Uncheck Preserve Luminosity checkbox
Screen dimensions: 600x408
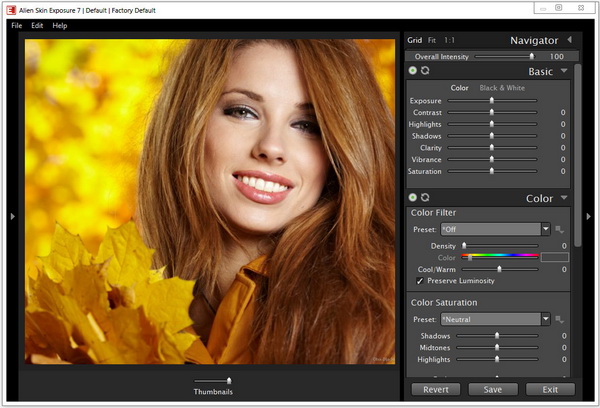pyautogui.click(x=419, y=281)
